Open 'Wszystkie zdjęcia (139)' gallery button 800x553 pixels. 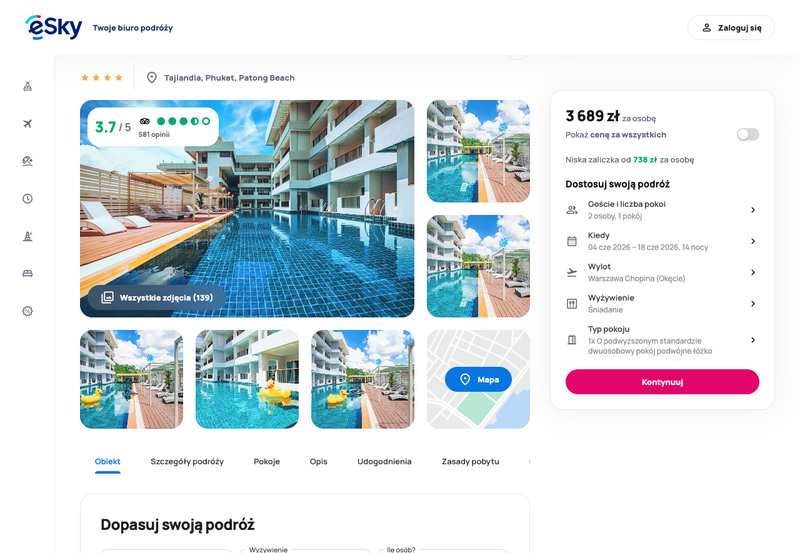157,297
